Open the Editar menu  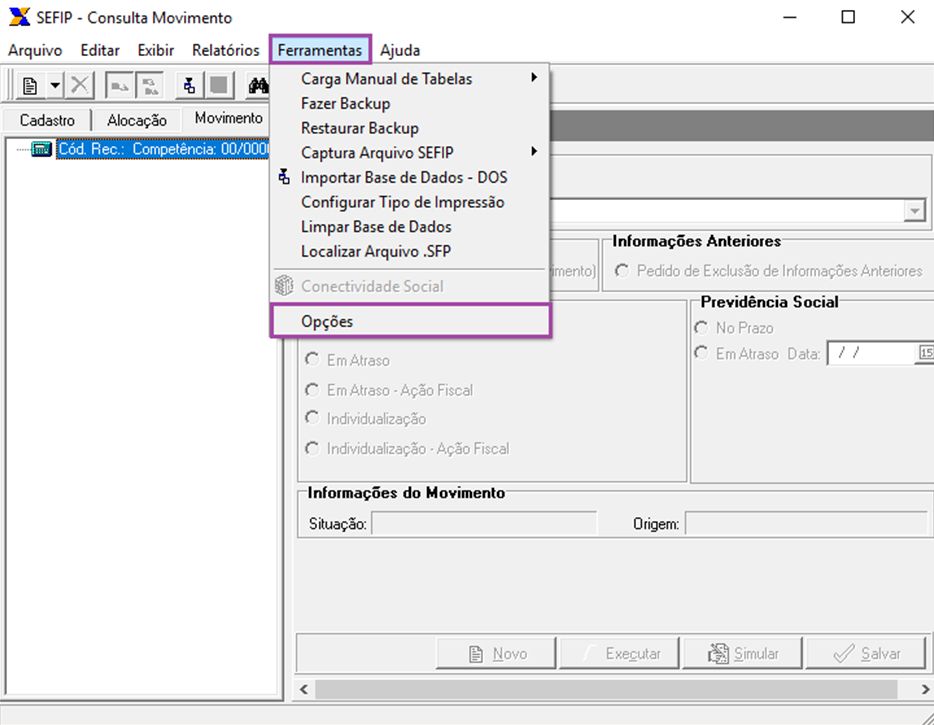click(100, 50)
